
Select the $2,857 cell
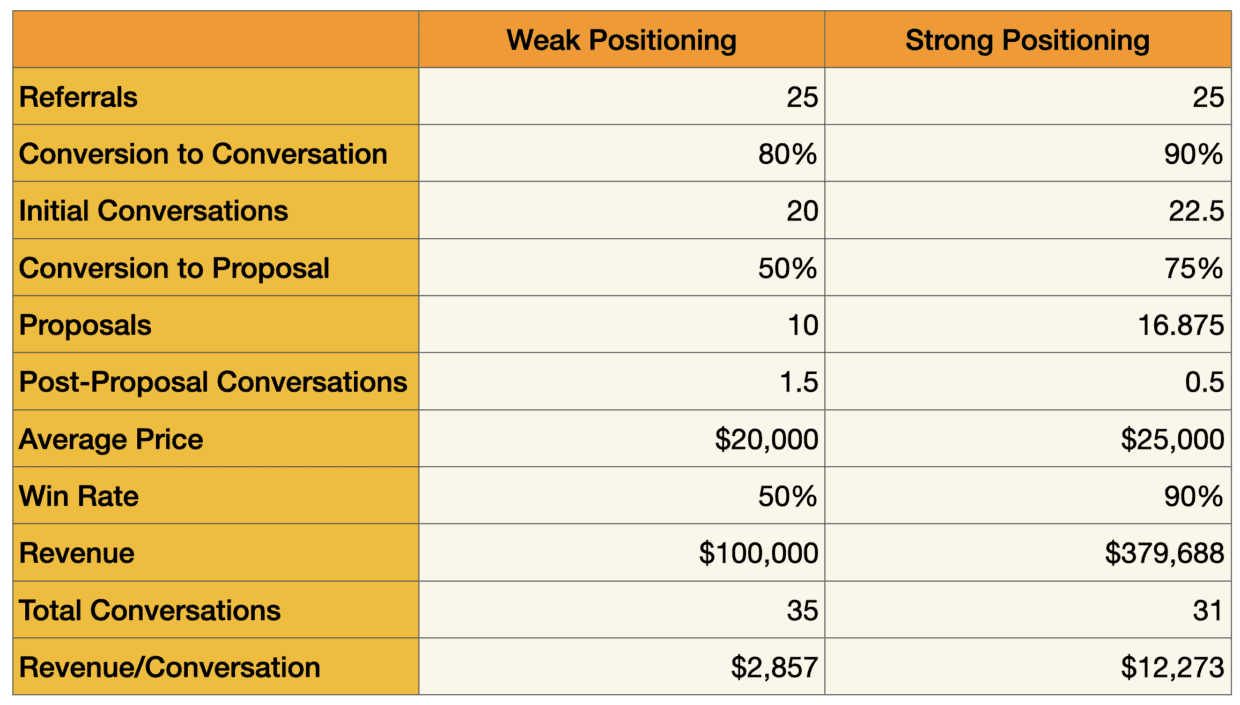(x=622, y=667)
